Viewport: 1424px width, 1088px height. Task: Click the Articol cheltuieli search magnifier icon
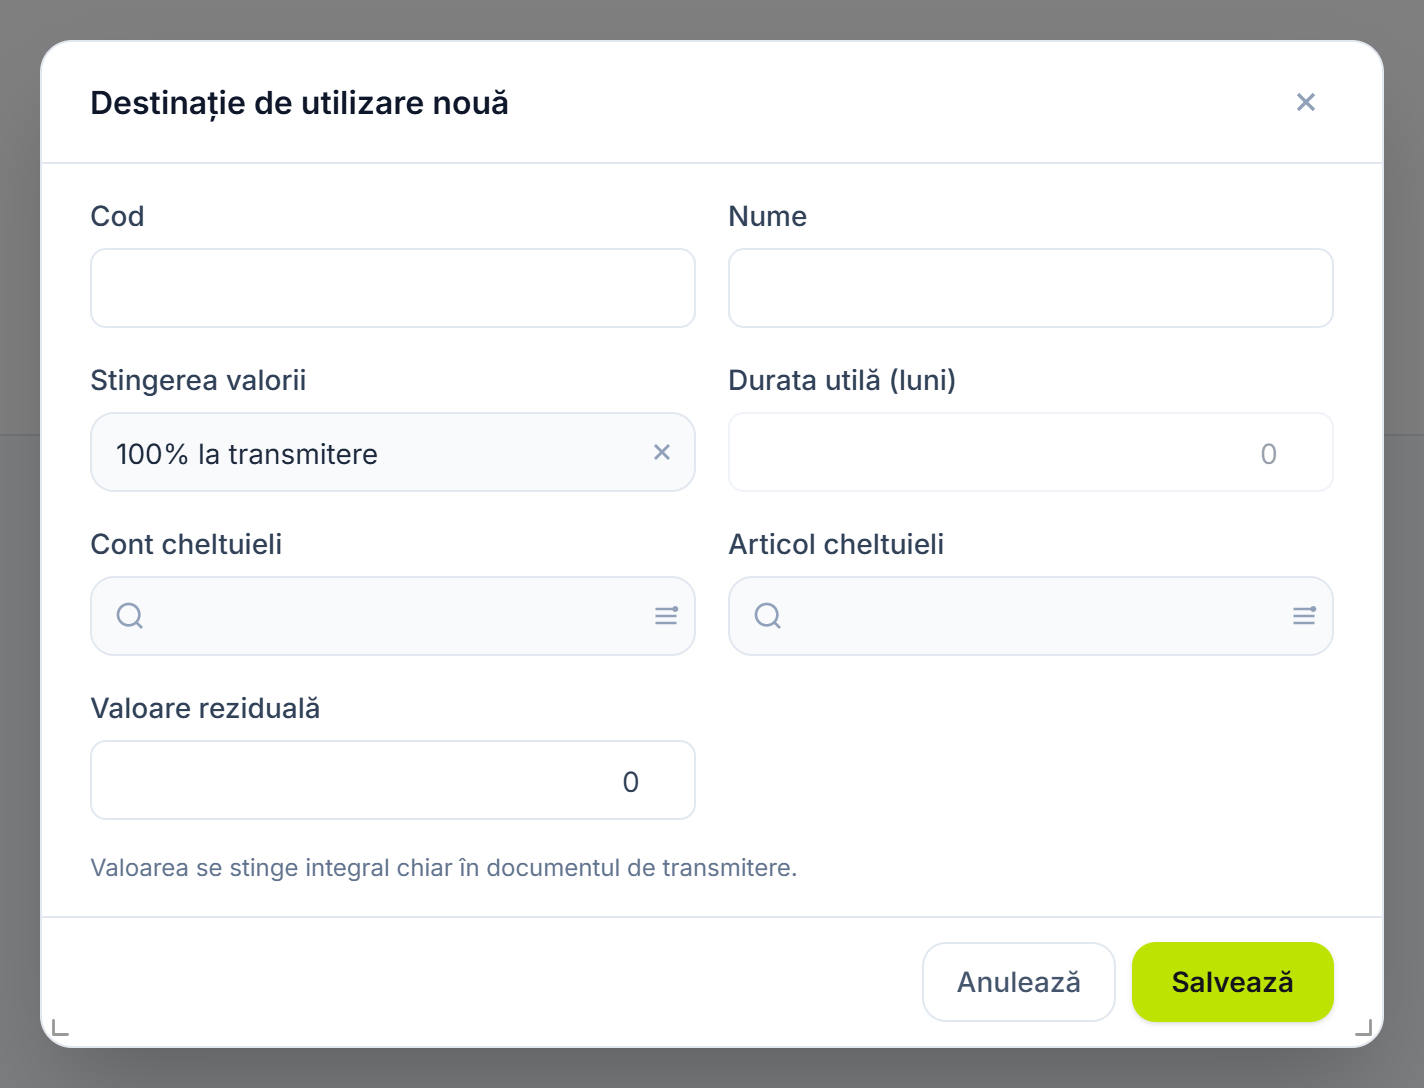tap(768, 616)
